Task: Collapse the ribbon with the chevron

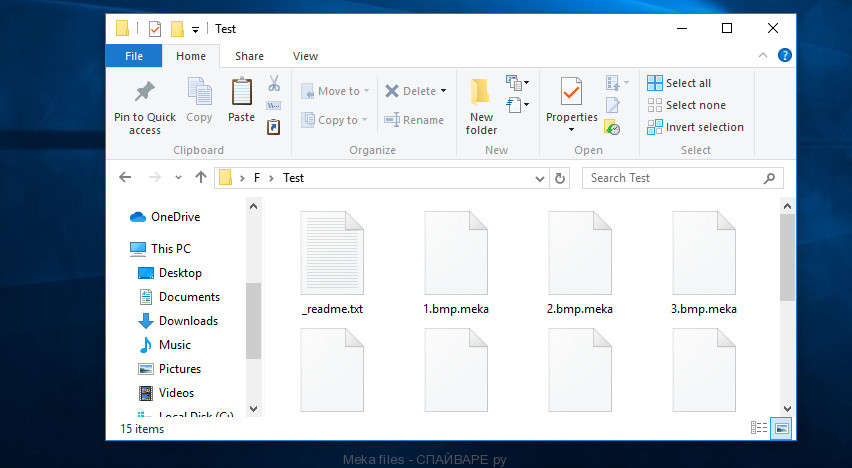Action: point(763,55)
